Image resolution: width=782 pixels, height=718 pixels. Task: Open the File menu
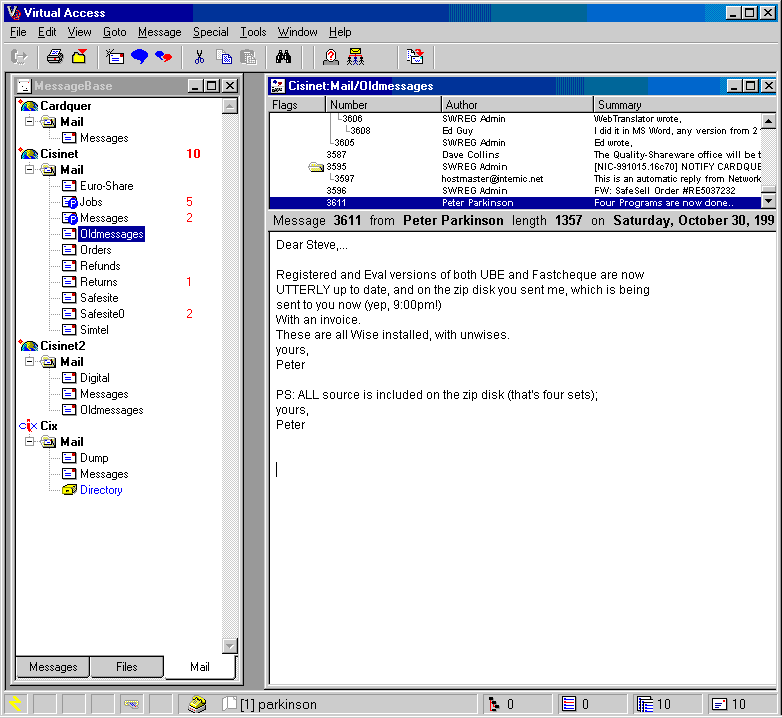tap(18, 32)
